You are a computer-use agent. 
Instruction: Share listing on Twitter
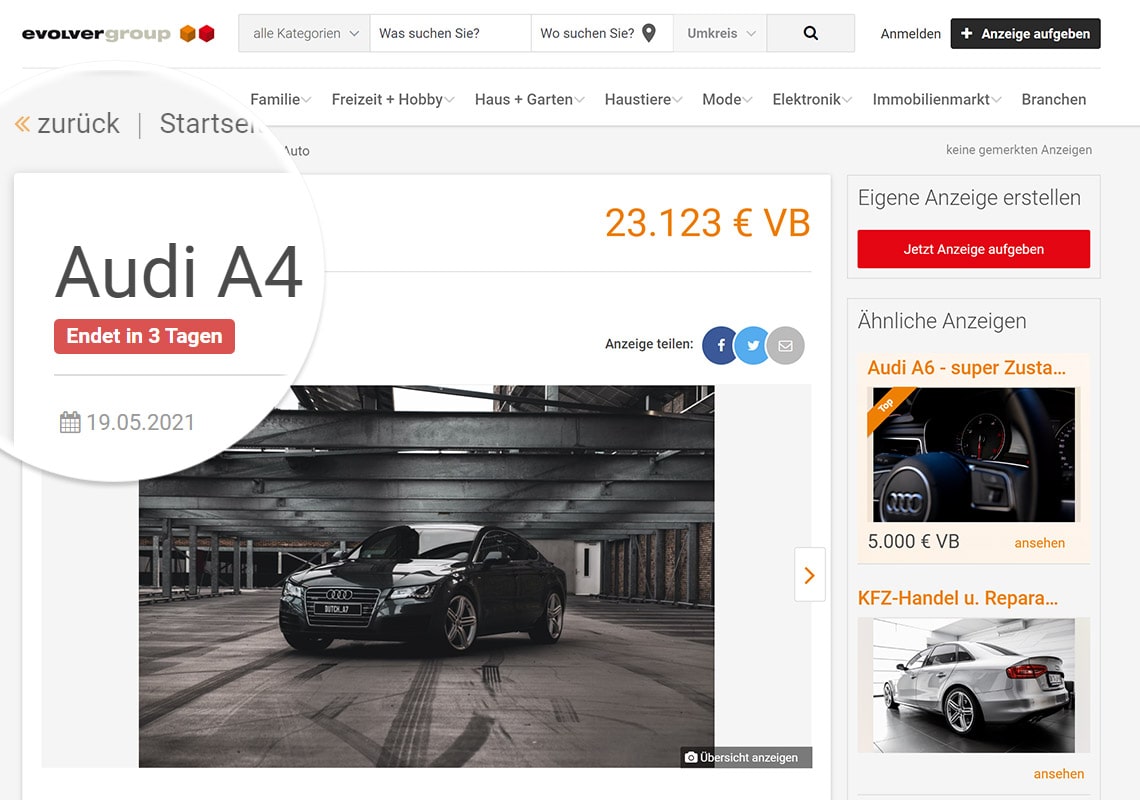pos(752,345)
